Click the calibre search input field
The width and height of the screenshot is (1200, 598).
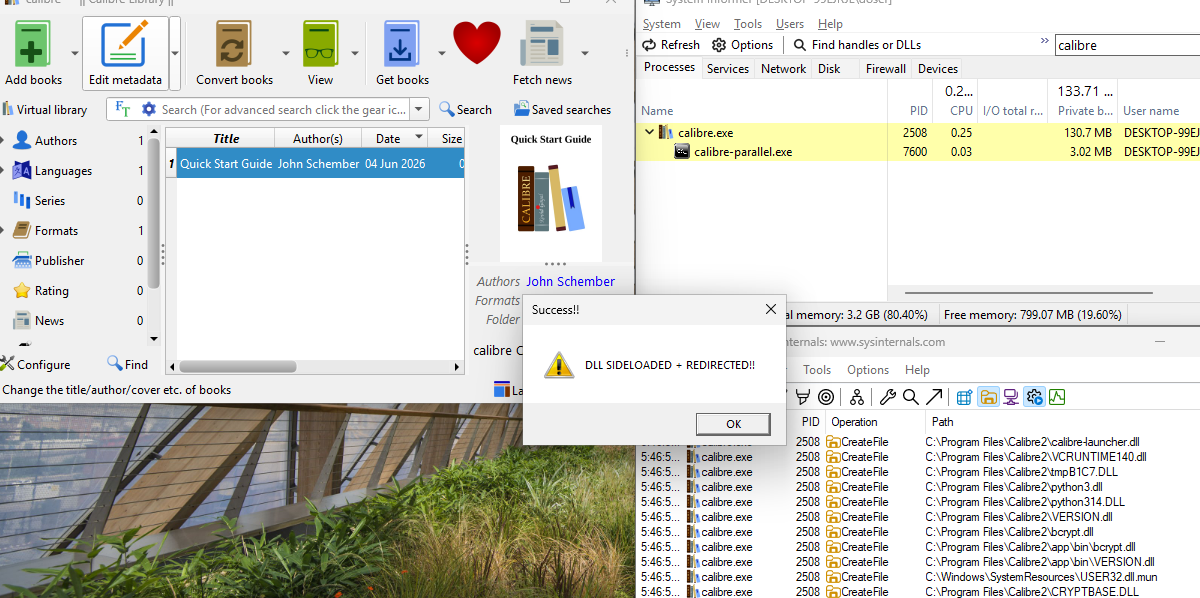click(x=284, y=109)
